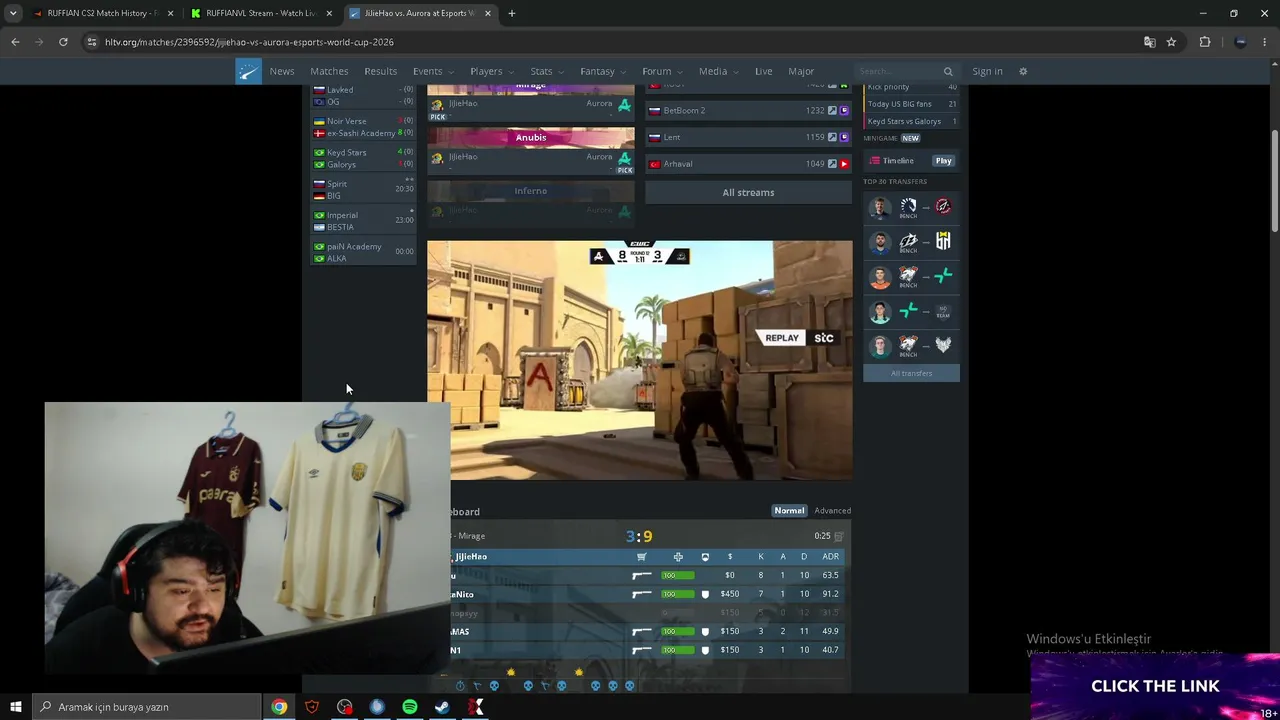Click external link icon on Lent row
1280x720 pixels.
832,137
